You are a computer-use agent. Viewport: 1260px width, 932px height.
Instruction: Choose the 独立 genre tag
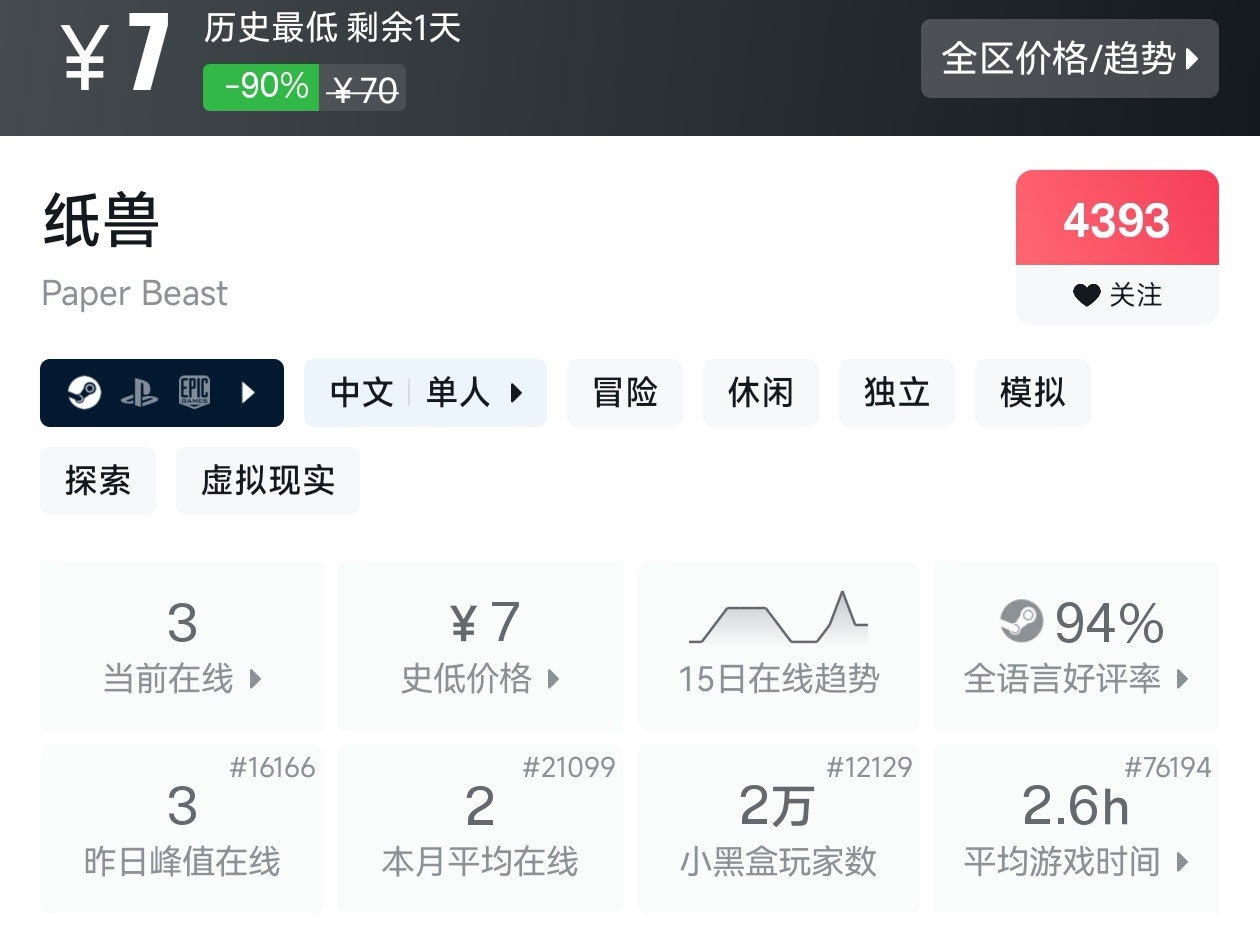(x=897, y=393)
